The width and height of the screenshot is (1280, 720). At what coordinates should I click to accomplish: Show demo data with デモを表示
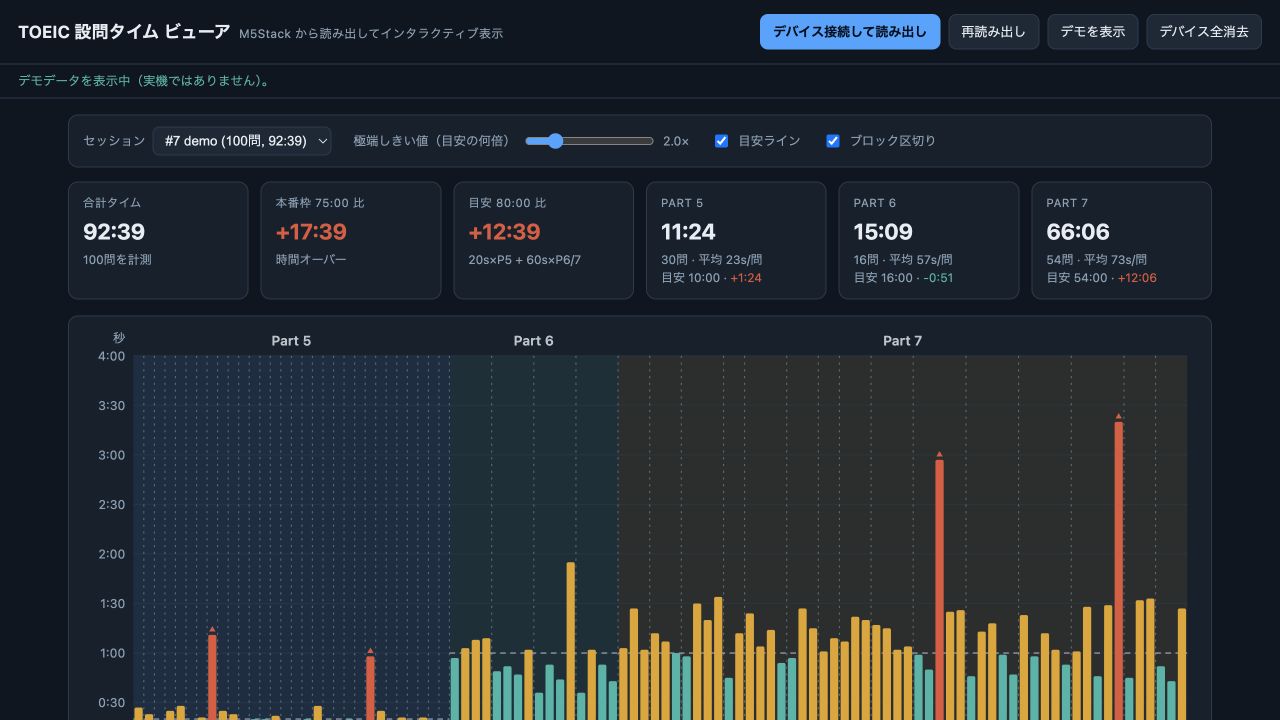[x=1093, y=32]
